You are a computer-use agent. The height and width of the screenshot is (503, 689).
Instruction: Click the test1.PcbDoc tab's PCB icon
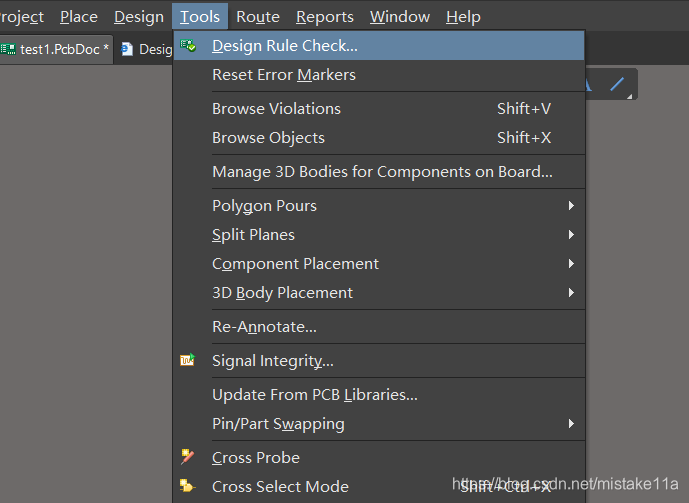click(8, 49)
